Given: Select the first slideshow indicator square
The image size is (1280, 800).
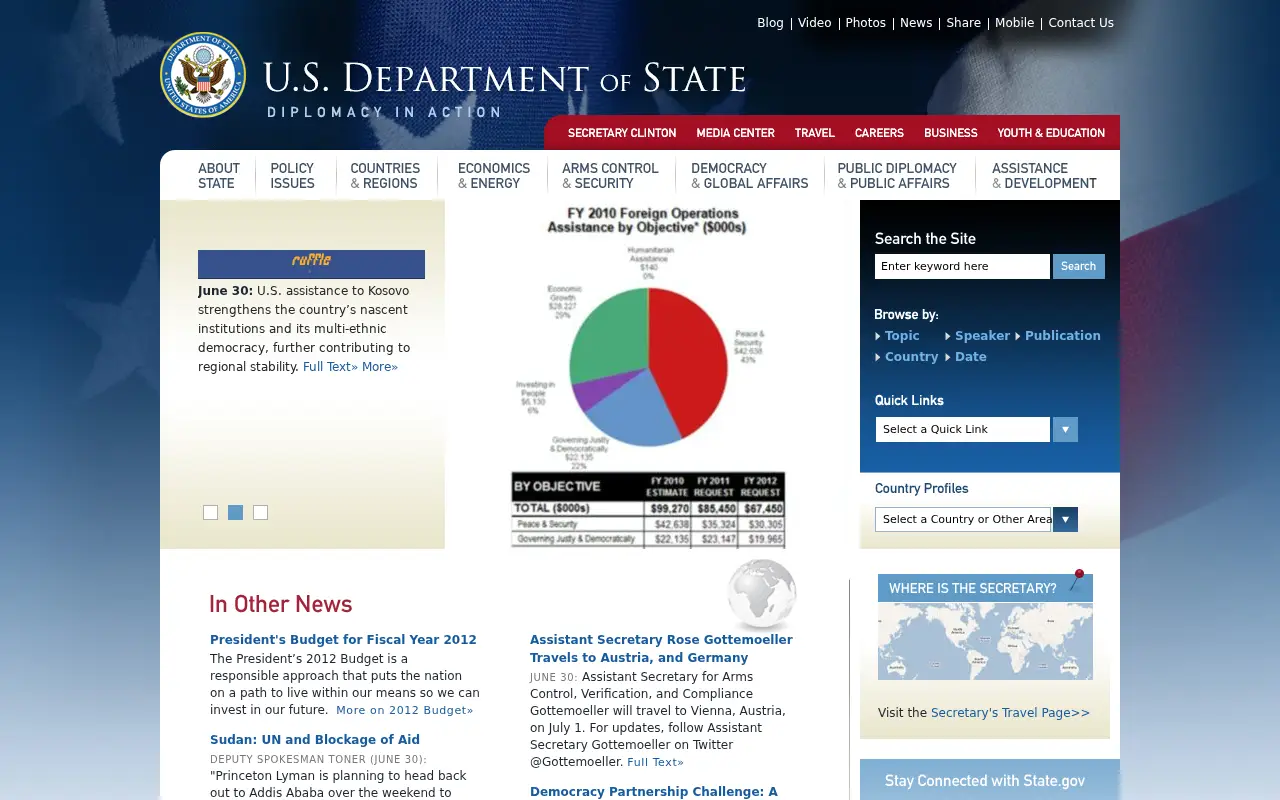Looking at the screenshot, I should tap(210, 512).
